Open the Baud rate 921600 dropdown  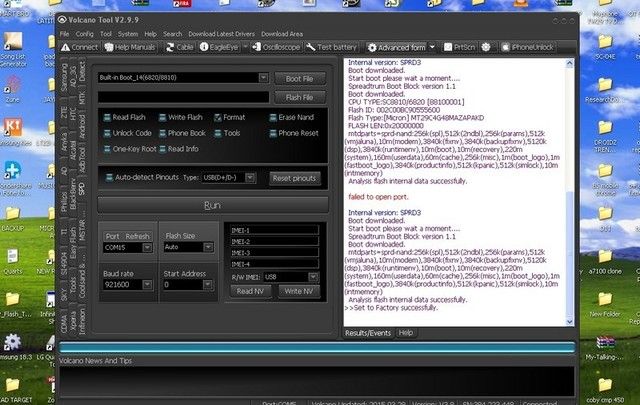pyautogui.click(x=147, y=285)
